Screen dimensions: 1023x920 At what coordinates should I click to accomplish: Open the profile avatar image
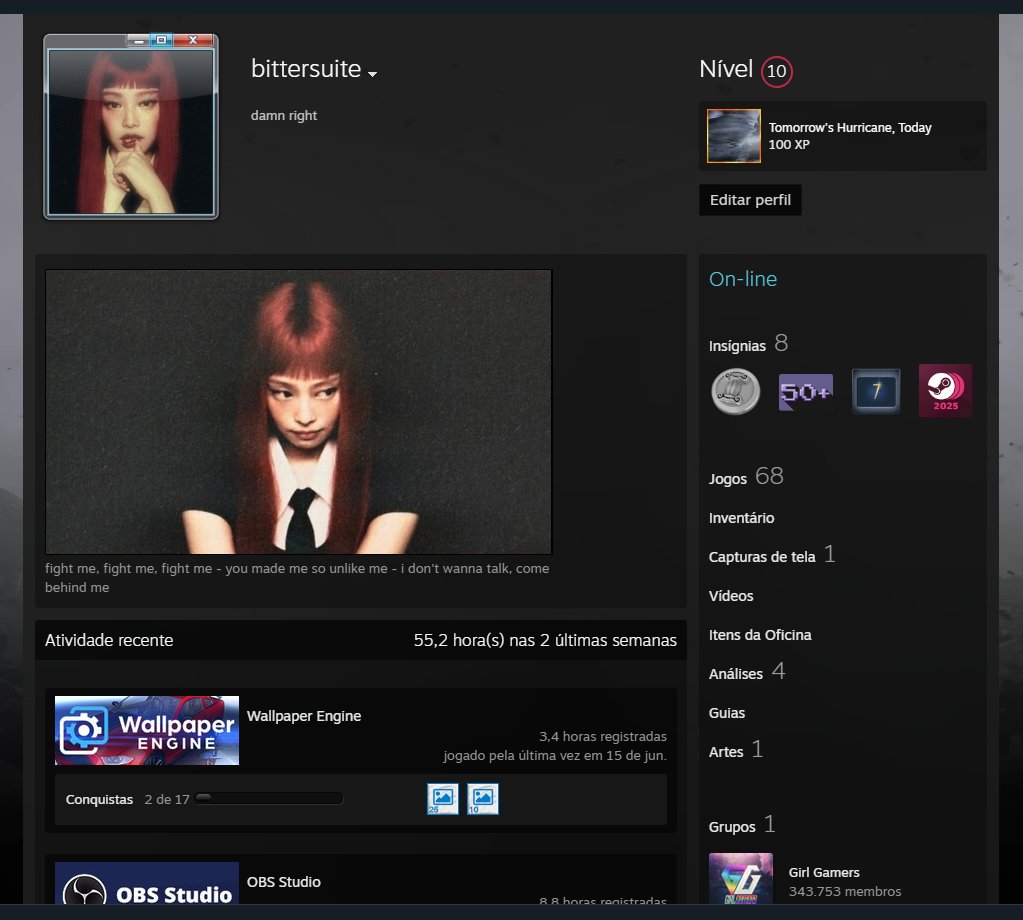coord(131,131)
